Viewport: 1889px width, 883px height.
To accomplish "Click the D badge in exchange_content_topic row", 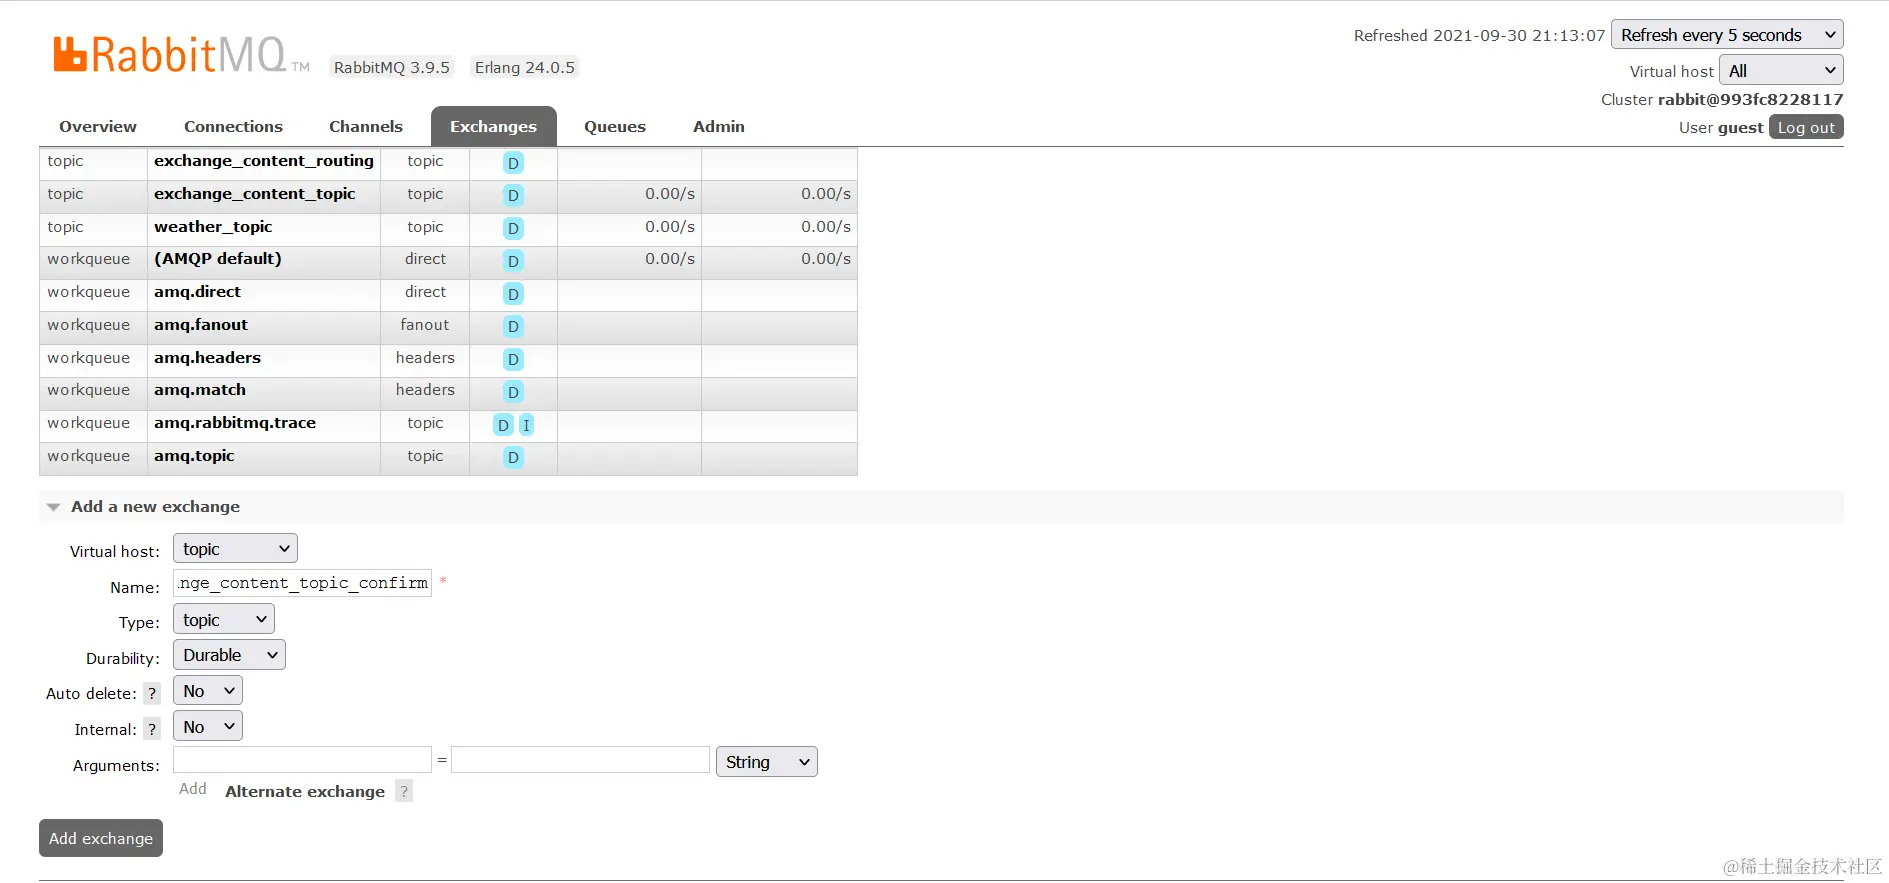I will [513, 195].
